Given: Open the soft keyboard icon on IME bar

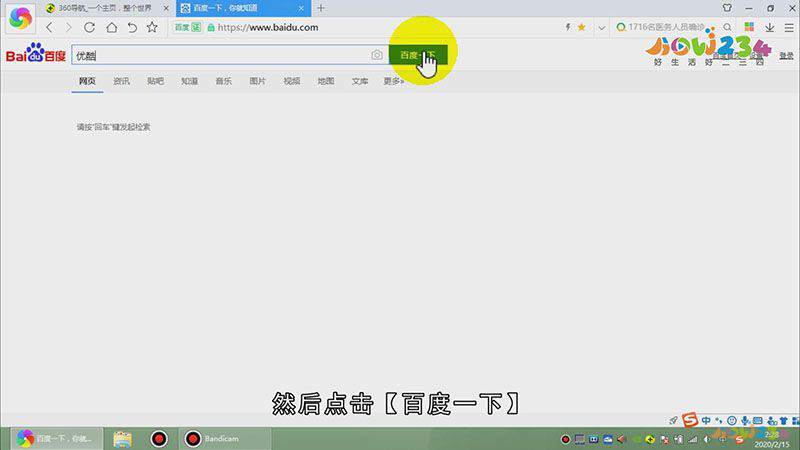Looking at the screenshot, I should click(758, 420).
